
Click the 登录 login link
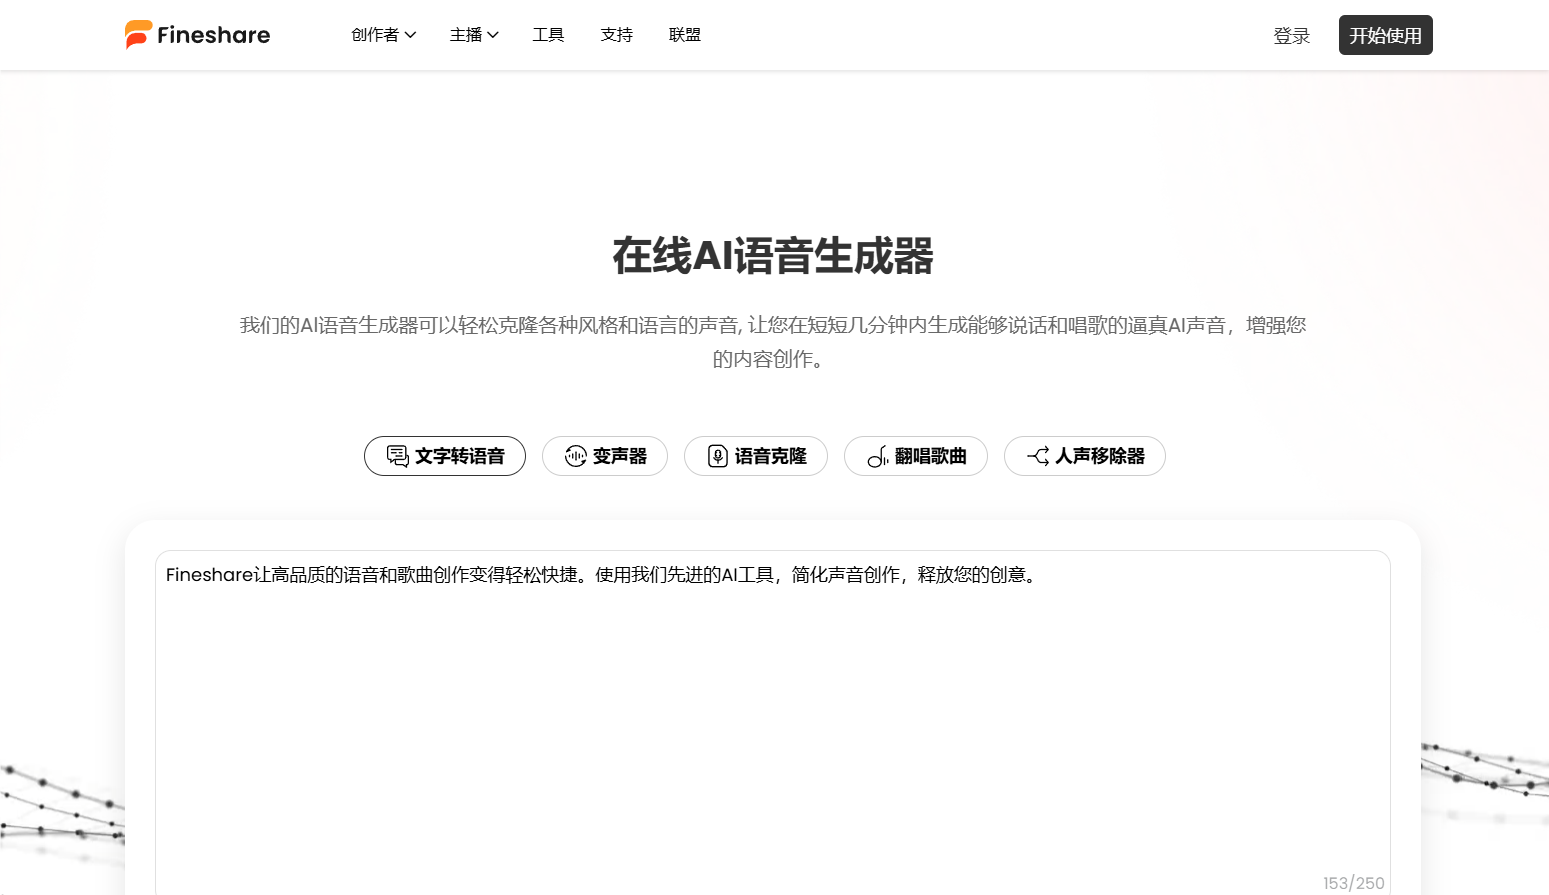tap(1291, 36)
